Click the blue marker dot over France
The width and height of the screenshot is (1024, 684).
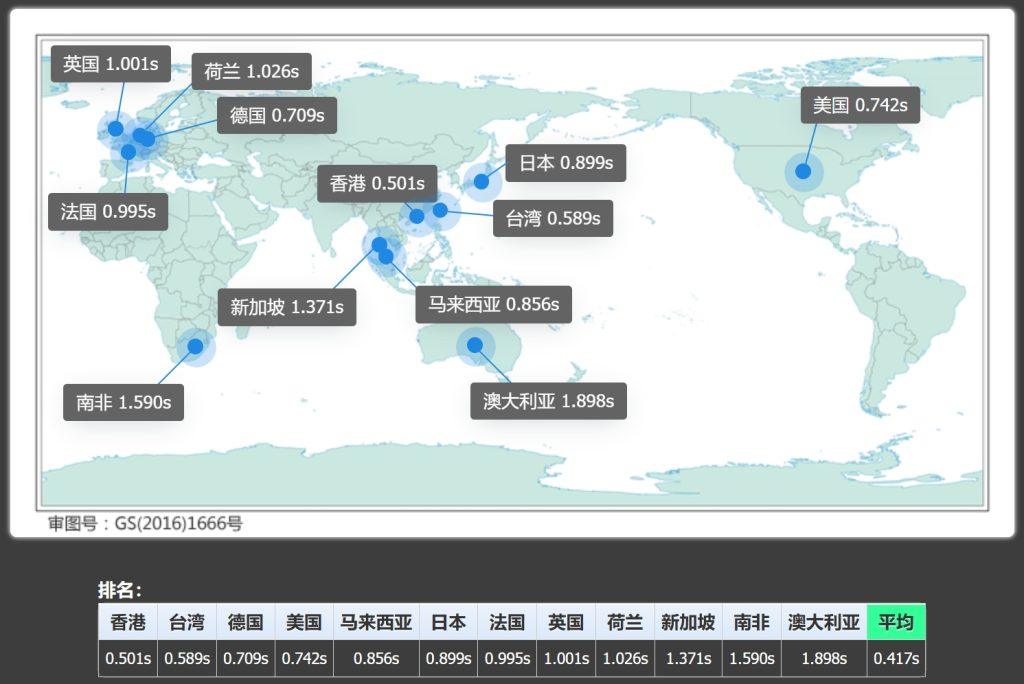(128, 152)
